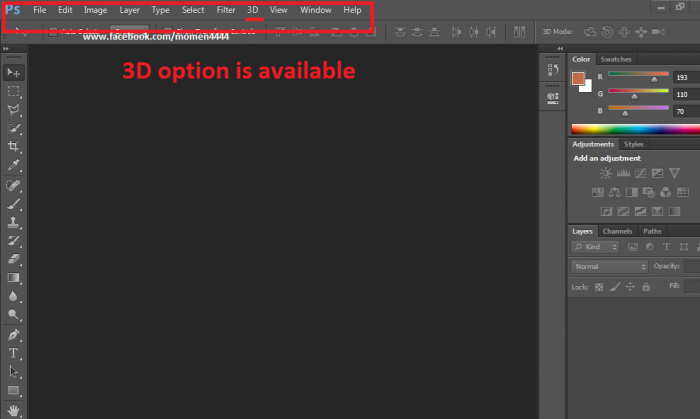Add an Exposure adjustment

pyautogui.click(x=657, y=173)
